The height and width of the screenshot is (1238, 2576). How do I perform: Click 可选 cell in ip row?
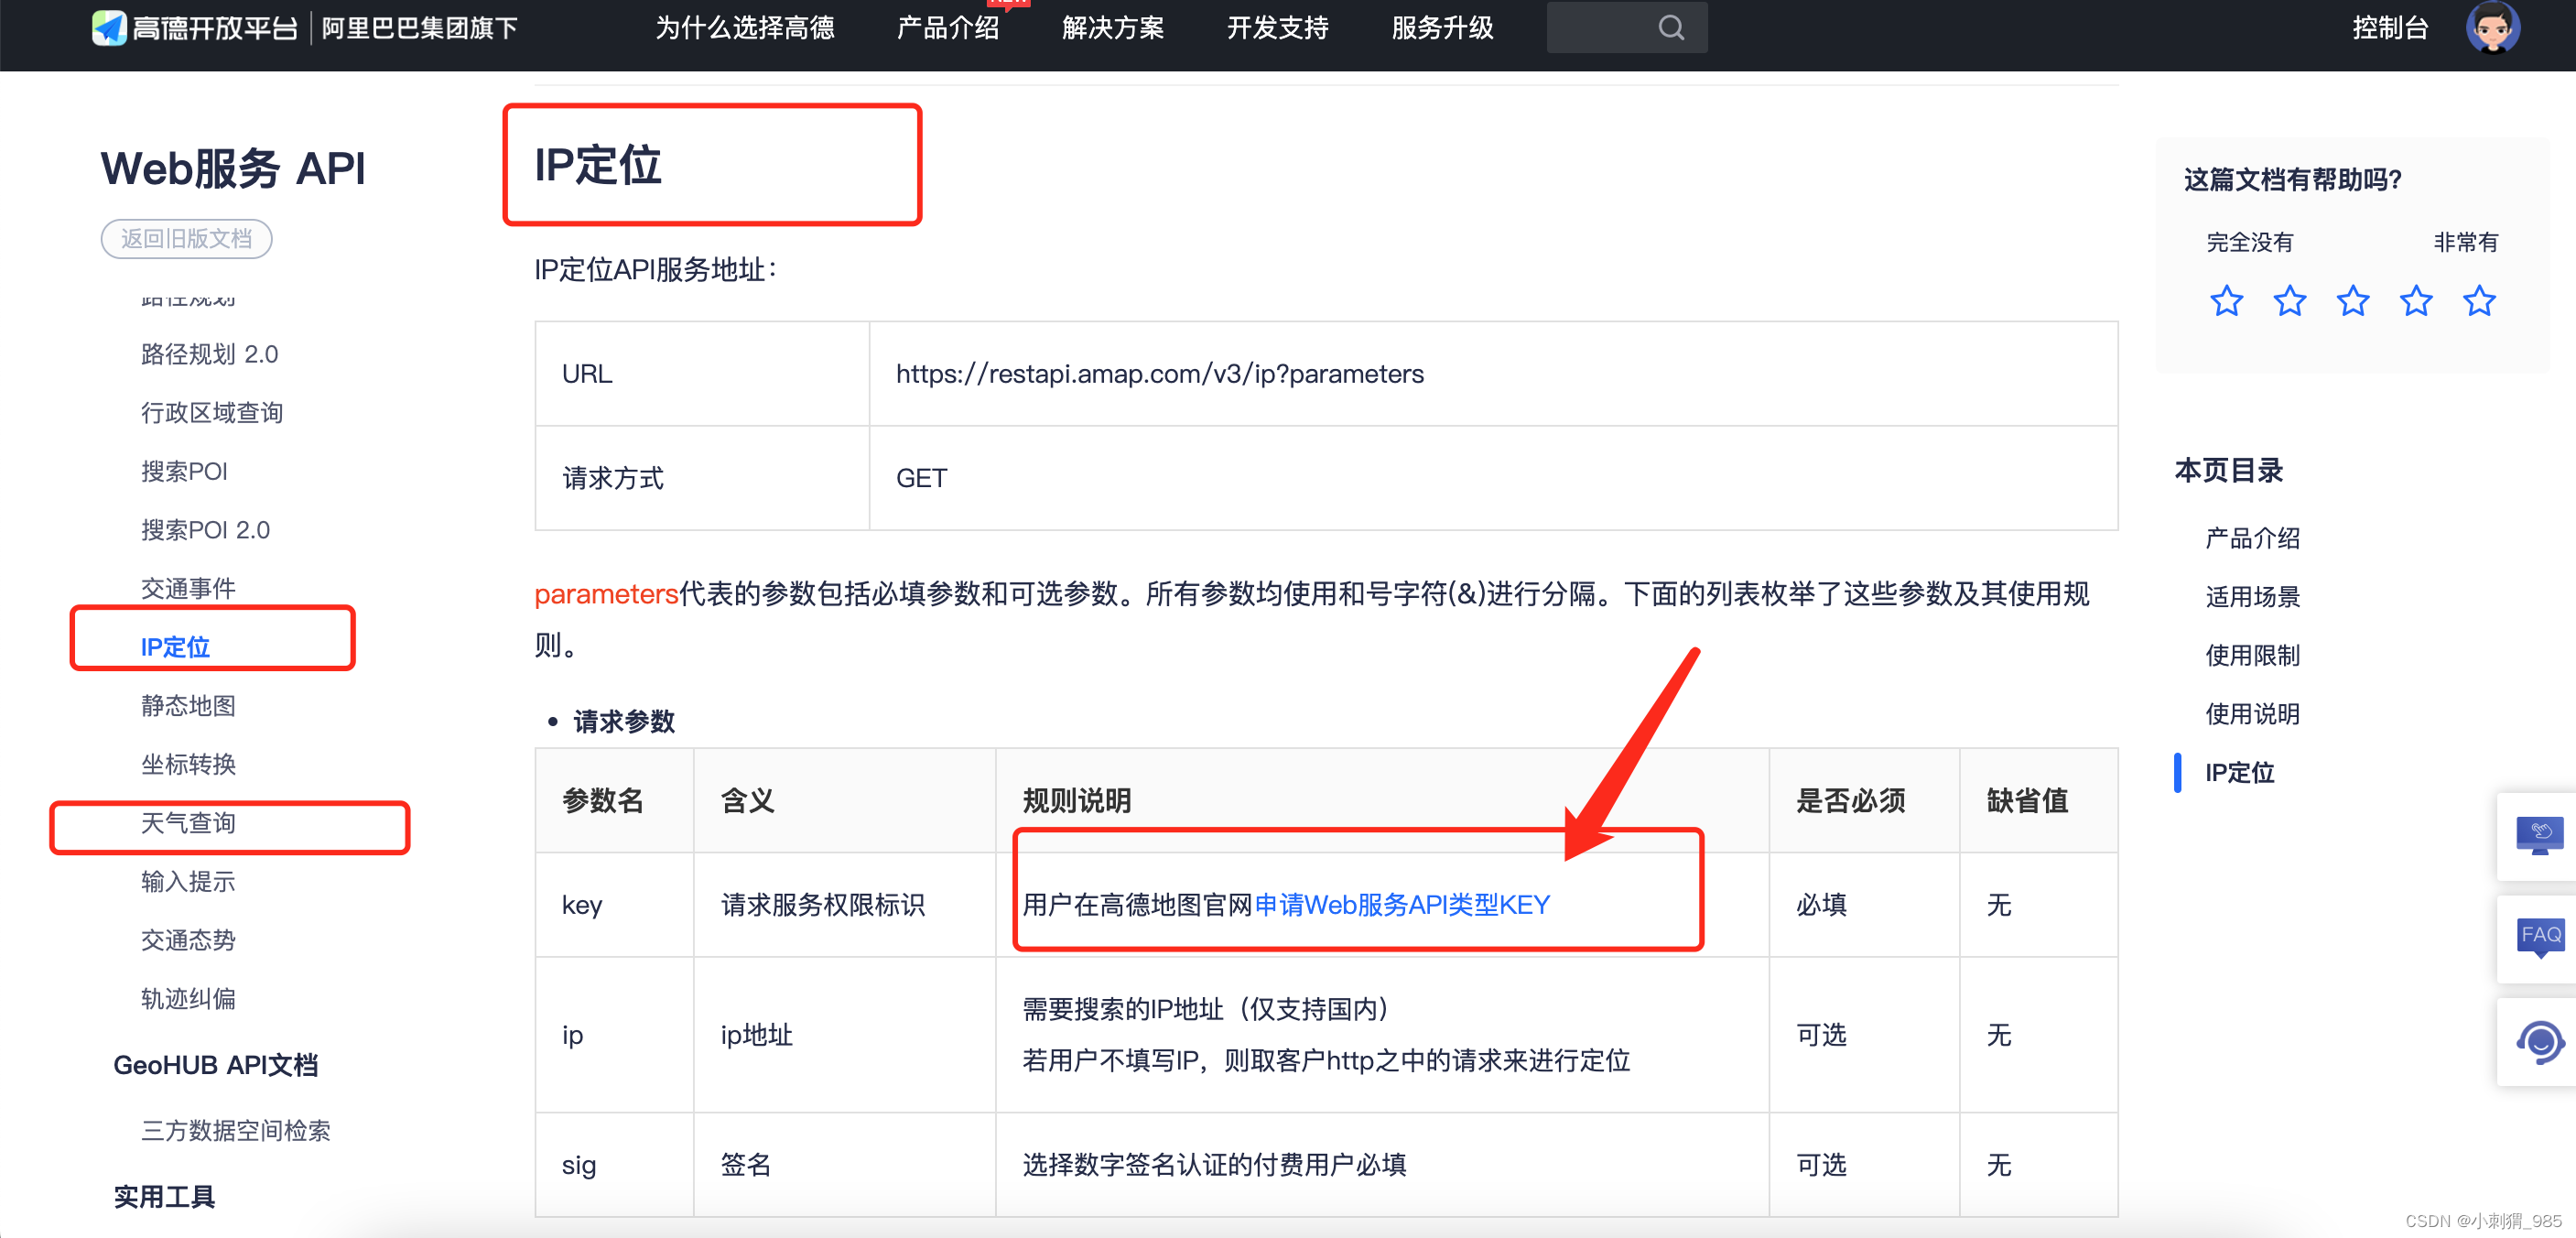click(x=1864, y=1035)
